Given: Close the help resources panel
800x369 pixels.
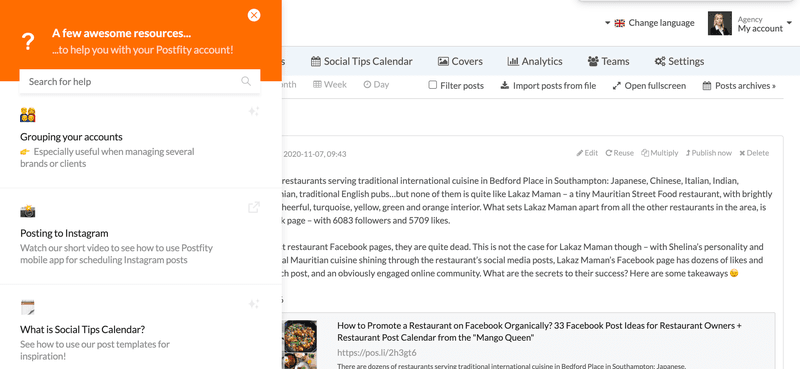Looking at the screenshot, I should pyautogui.click(x=254, y=15).
